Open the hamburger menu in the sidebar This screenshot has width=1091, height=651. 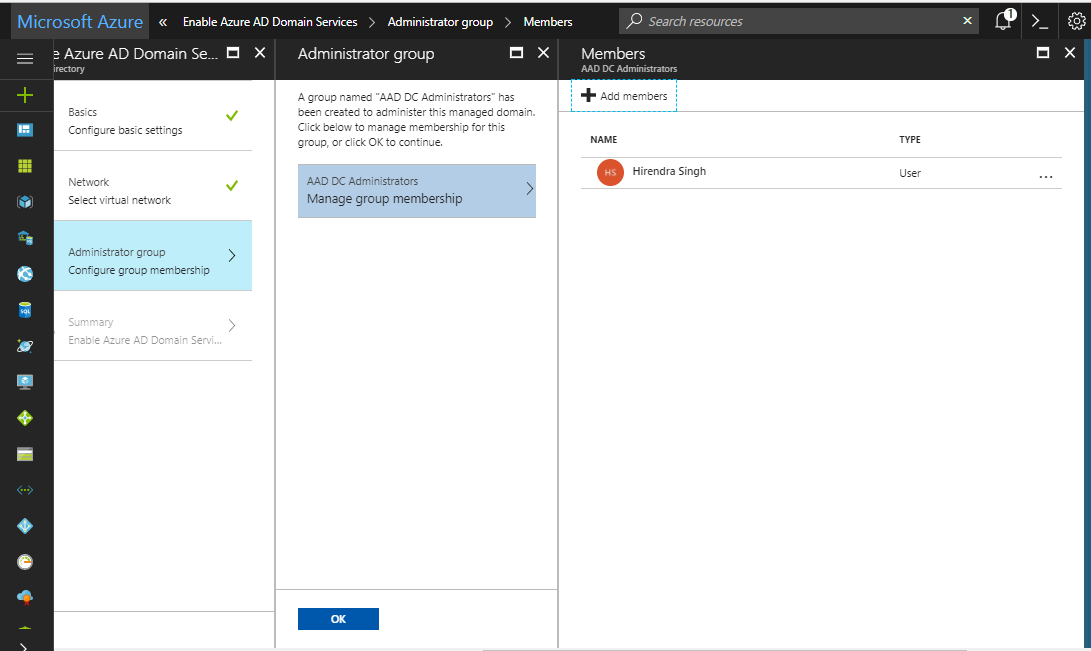(x=25, y=59)
